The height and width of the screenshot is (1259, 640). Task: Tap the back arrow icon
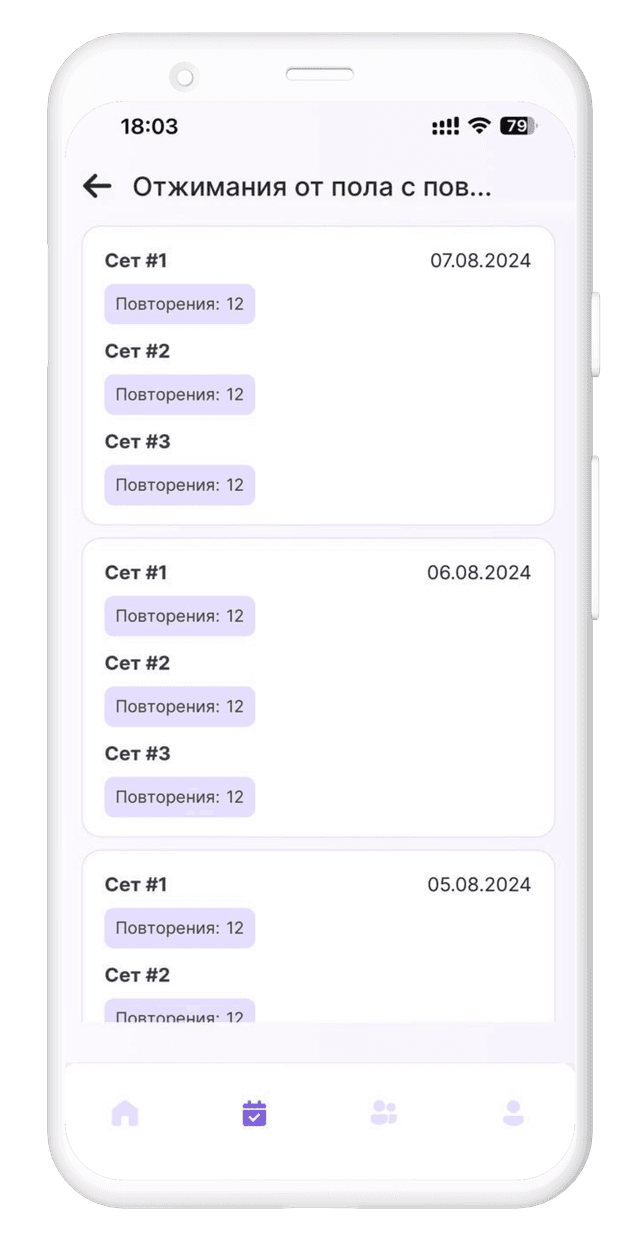pos(97,186)
